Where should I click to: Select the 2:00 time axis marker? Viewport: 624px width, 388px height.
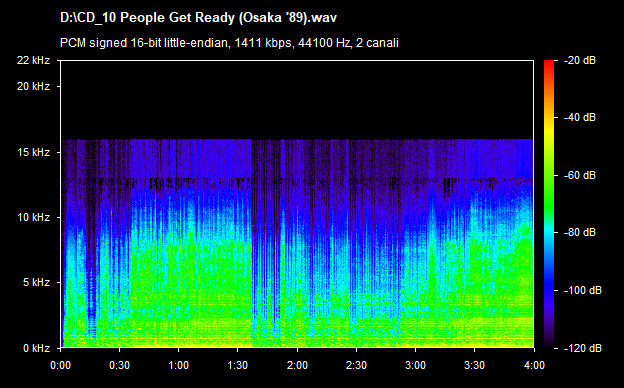297,365
